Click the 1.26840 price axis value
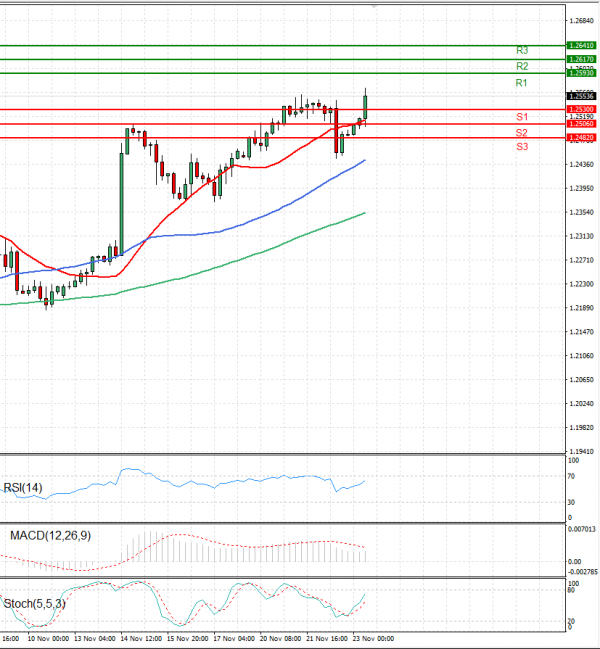600x649 pixels. pos(581,21)
